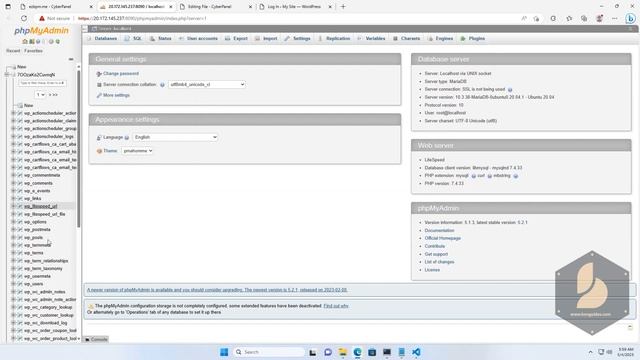Click the top-level New database item

(22, 67)
